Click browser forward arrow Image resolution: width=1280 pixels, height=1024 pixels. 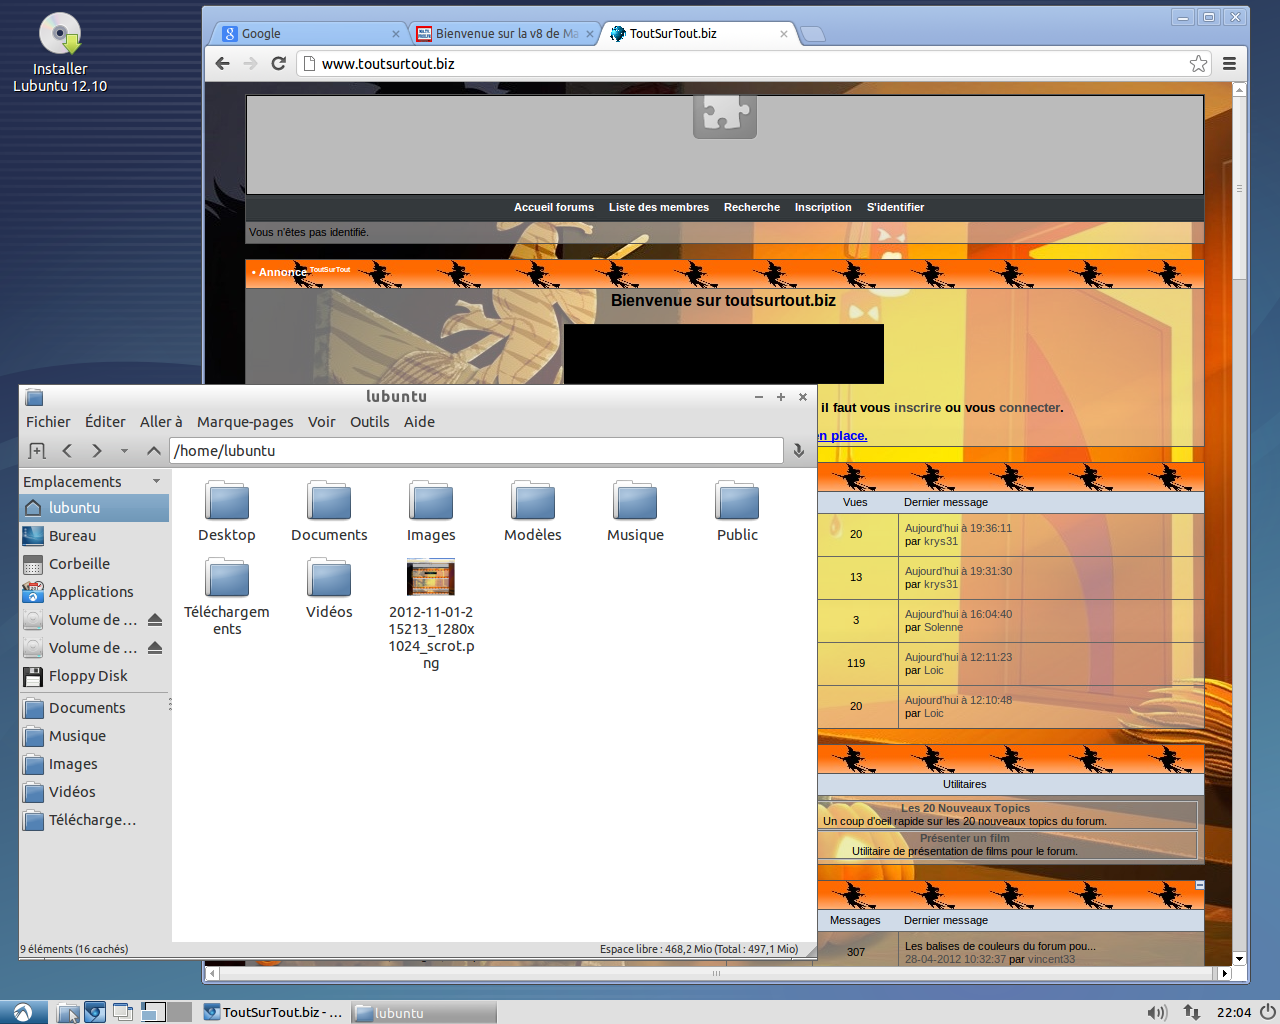point(250,63)
